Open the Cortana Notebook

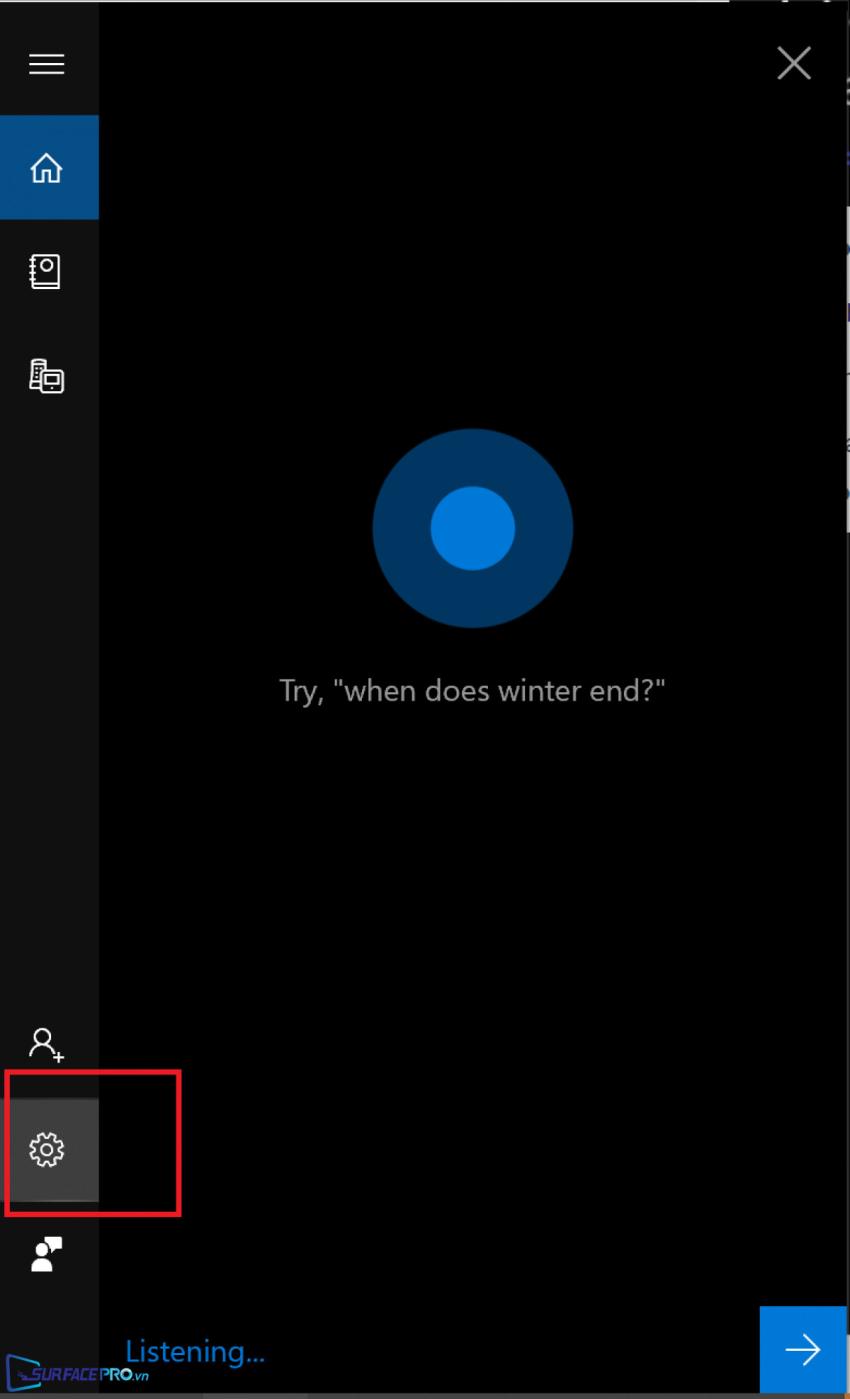coord(46,271)
